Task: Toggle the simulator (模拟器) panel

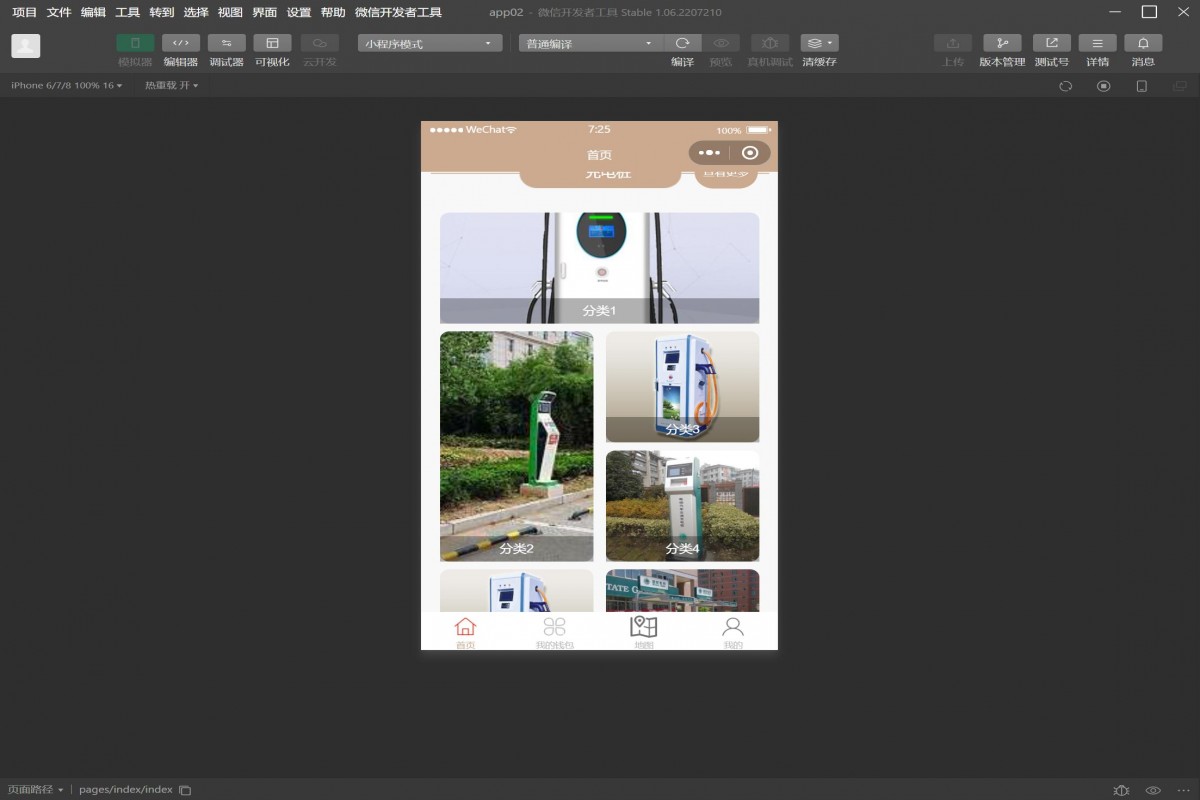Action: coord(135,44)
